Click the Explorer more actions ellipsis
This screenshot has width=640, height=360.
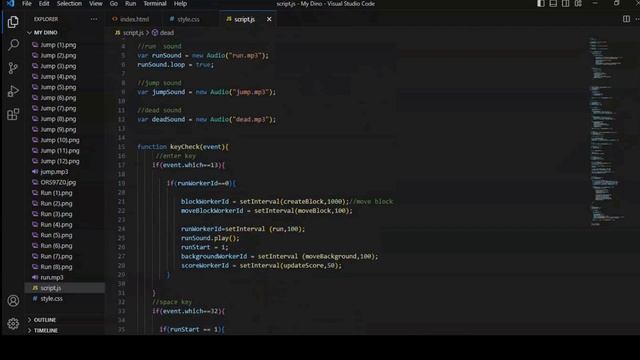(x=94, y=19)
